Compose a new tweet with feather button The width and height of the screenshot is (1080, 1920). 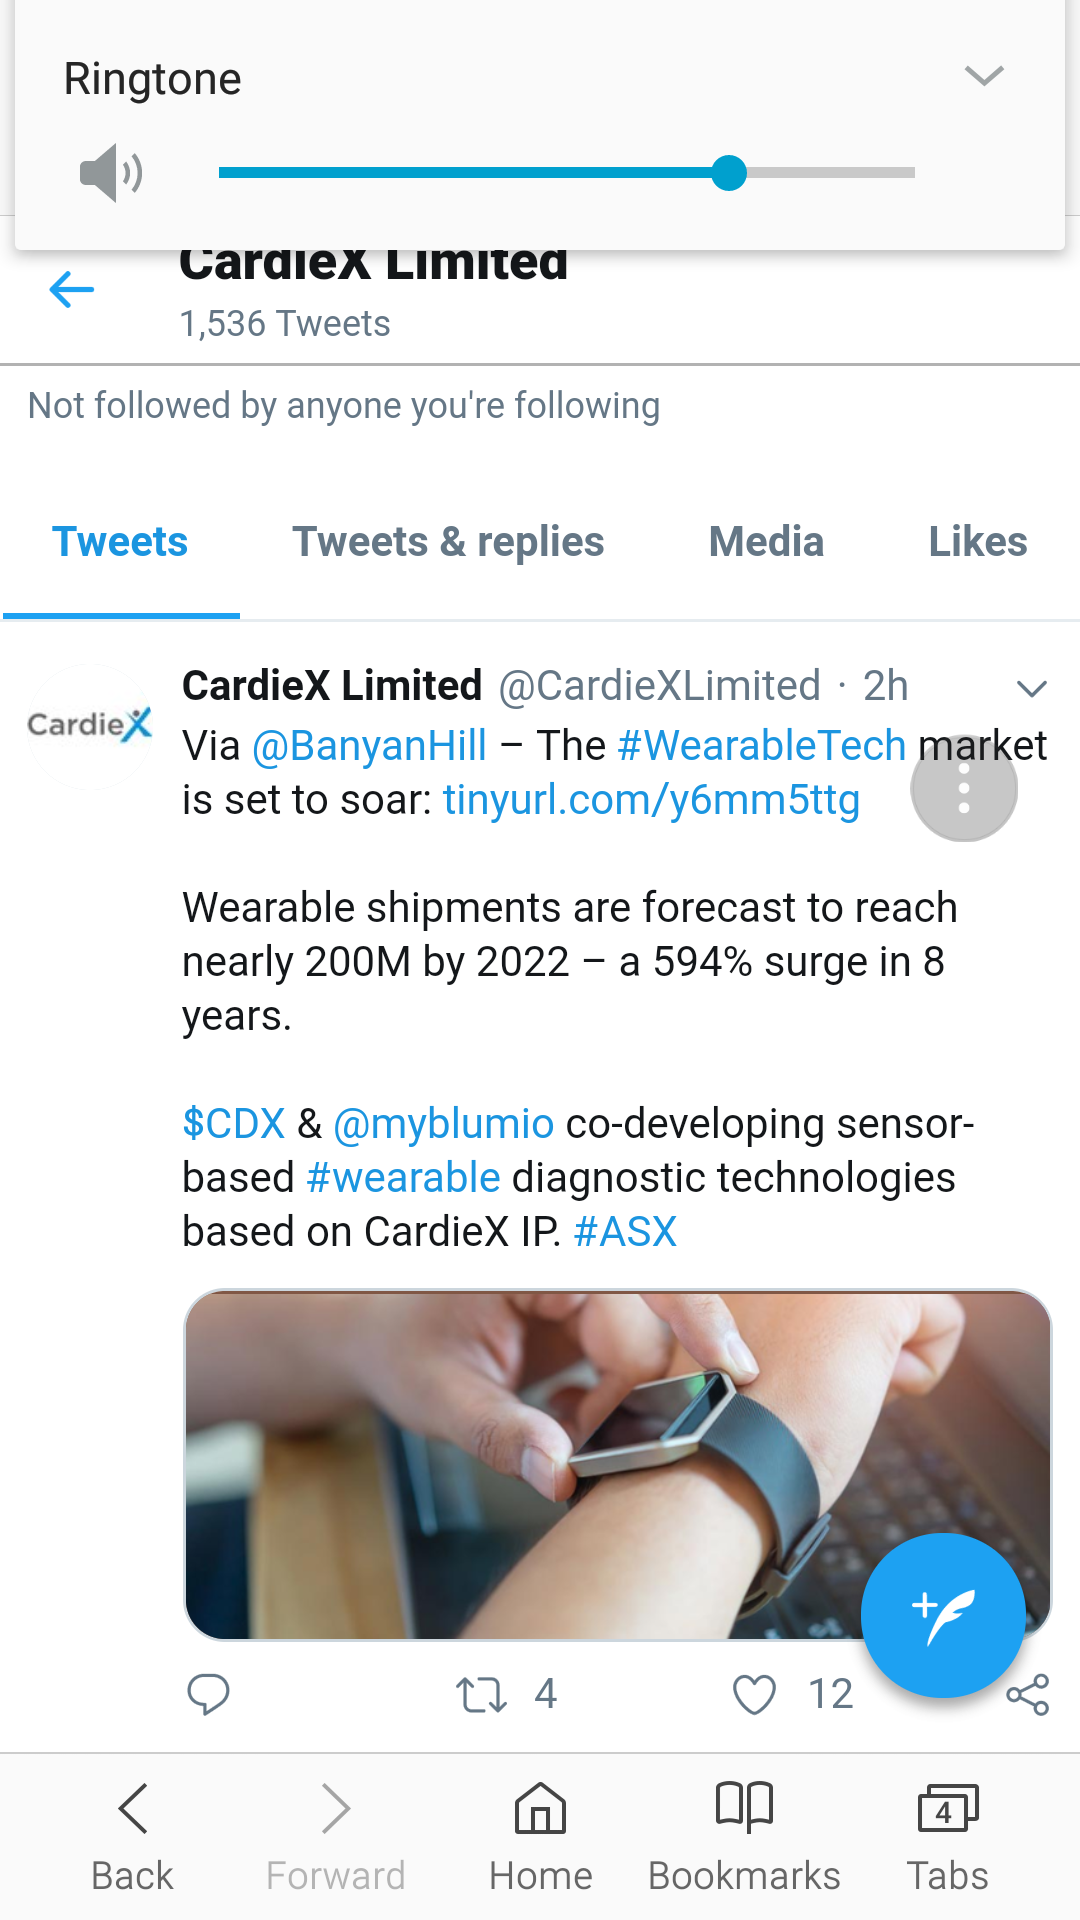pos(943,1615)
